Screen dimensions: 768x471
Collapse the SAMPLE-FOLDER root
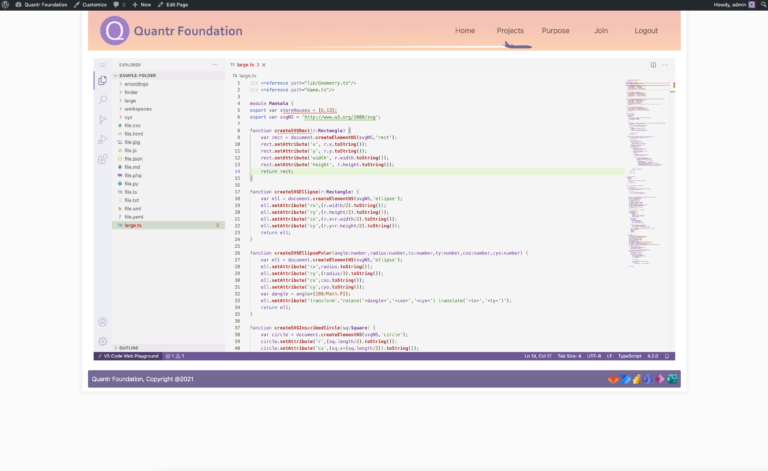pos(135,75)
